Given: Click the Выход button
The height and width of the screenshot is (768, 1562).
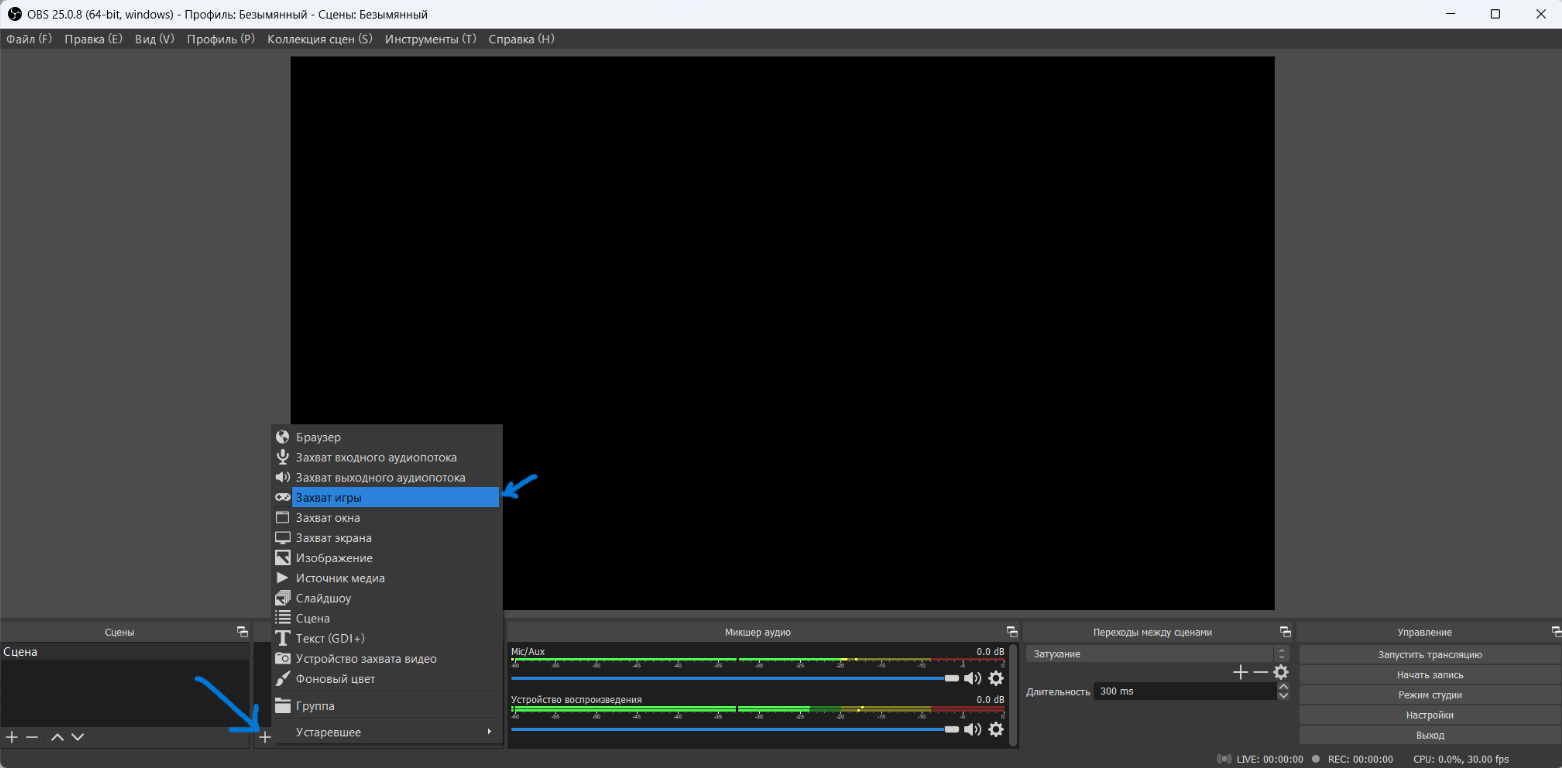Looking at the screenshot, I should click(1430, 735).
